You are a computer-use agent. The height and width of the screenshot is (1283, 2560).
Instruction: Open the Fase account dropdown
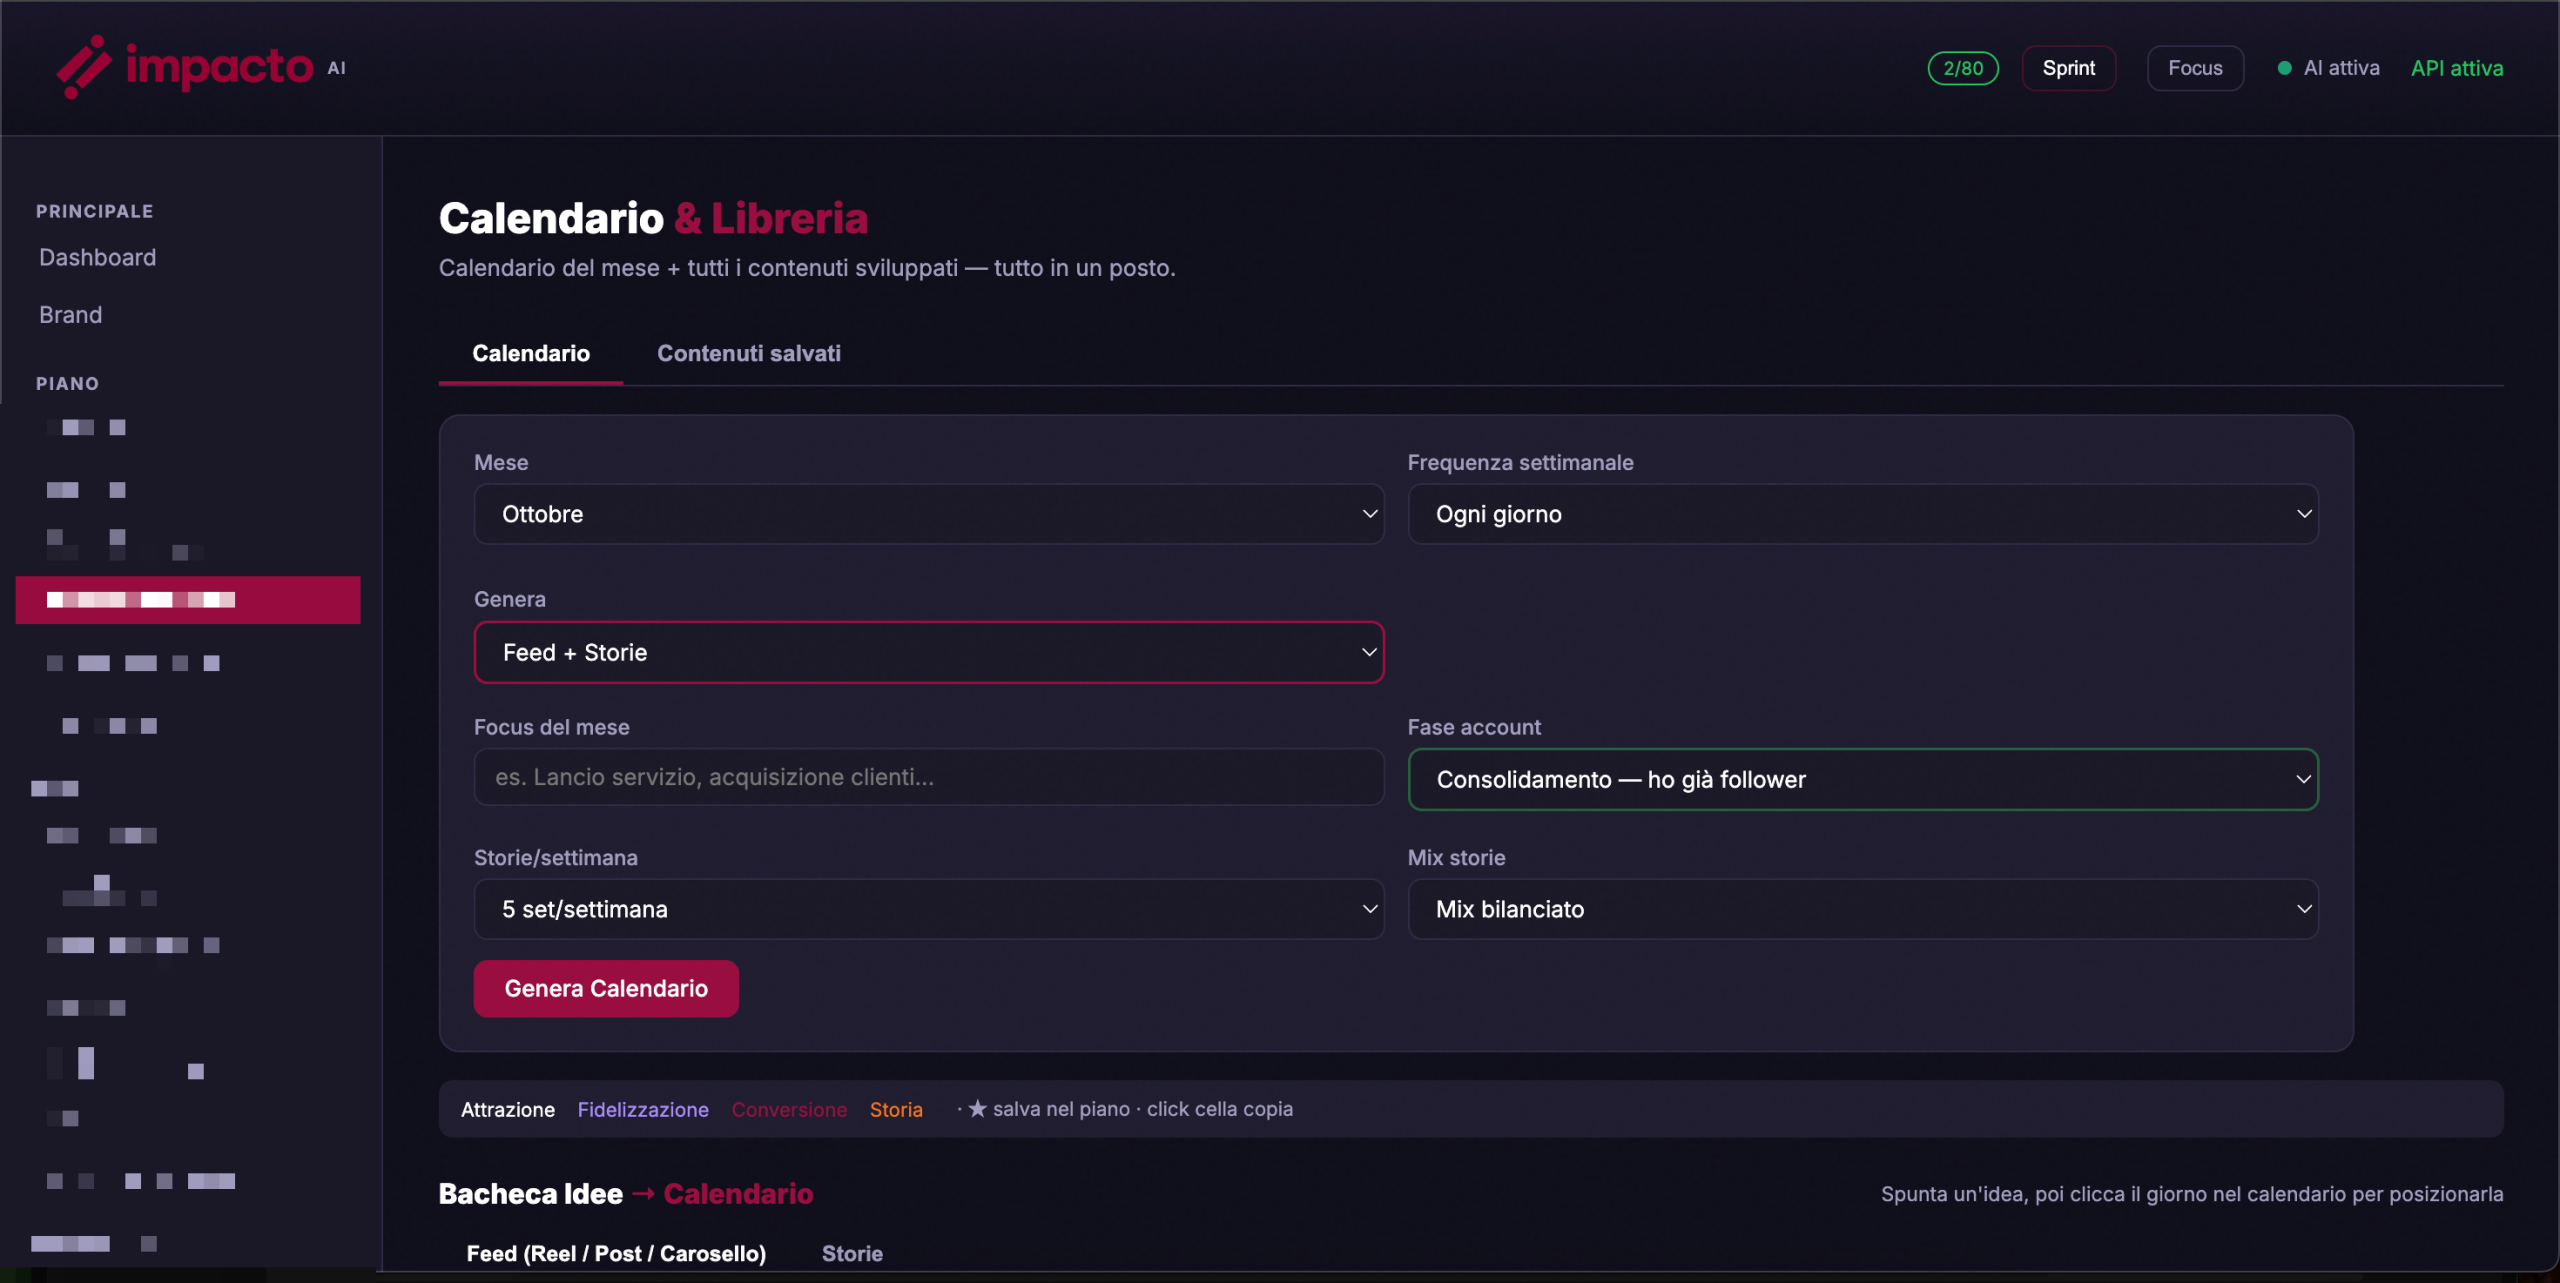click(1863, 779)
